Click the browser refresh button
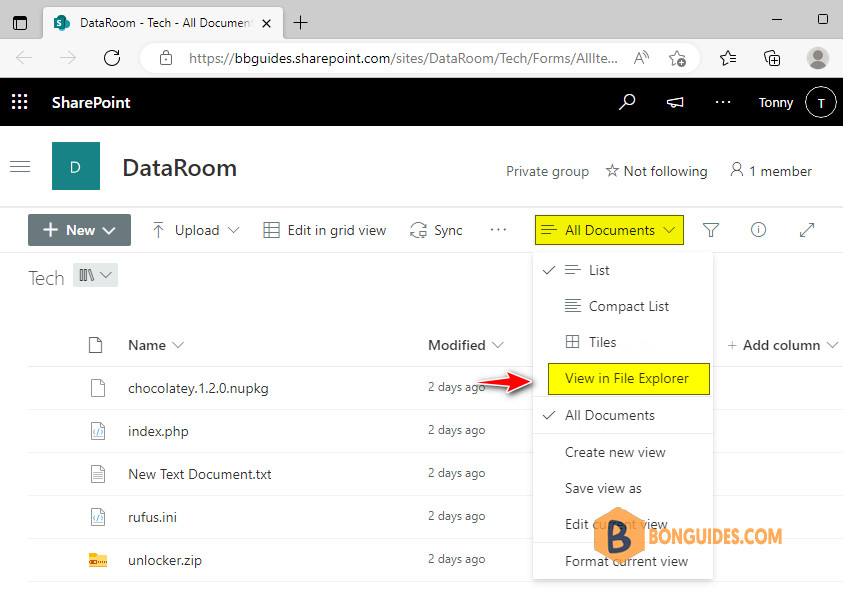The width and height of the screenshot is (843, 601). tap(112, 58)
